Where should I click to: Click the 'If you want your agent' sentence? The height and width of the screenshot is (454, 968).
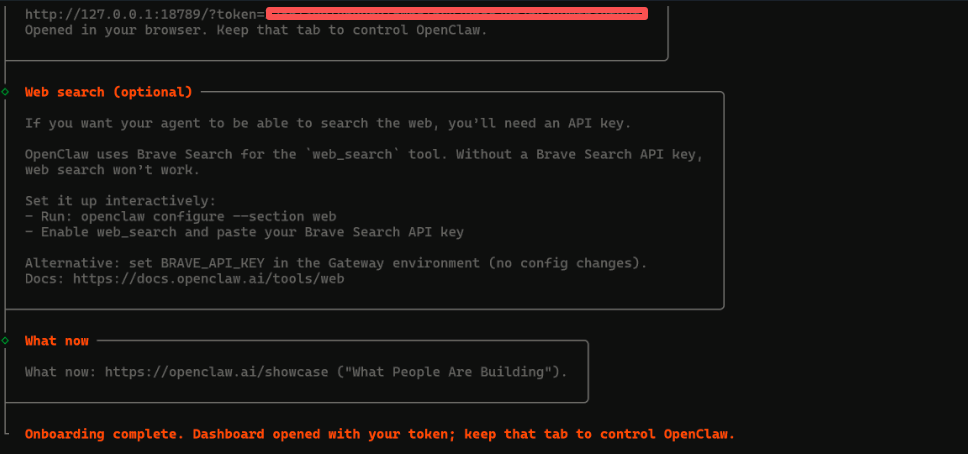pyautogui.click(x=328, y=124)
